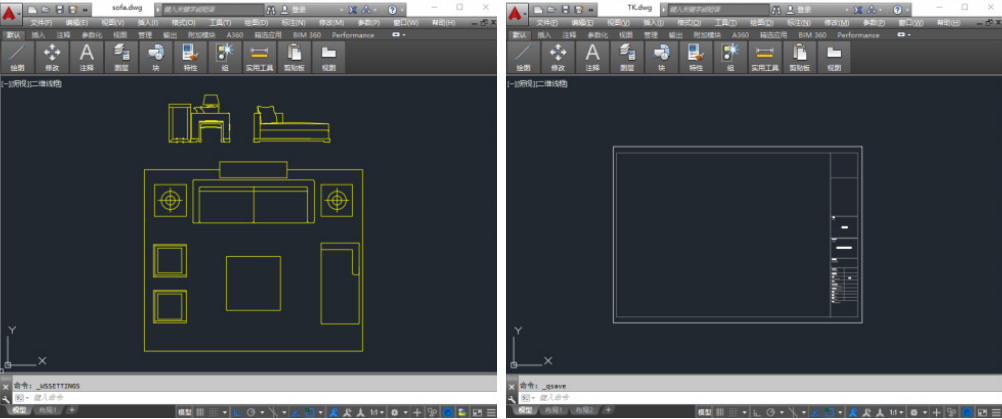Click the Sign In (登录) button in TK.dwg
Image resolution: width=1002 pixels, height=419 pixels.
coord(799,10)
